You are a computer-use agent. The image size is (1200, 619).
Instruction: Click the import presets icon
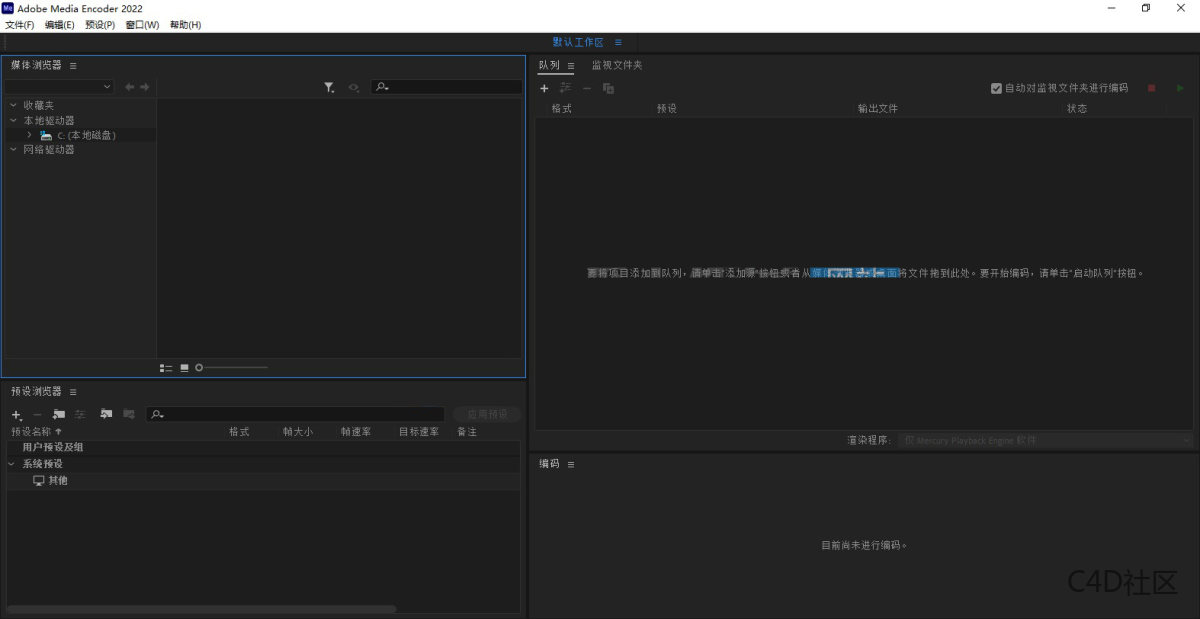(x=106, y=414)
